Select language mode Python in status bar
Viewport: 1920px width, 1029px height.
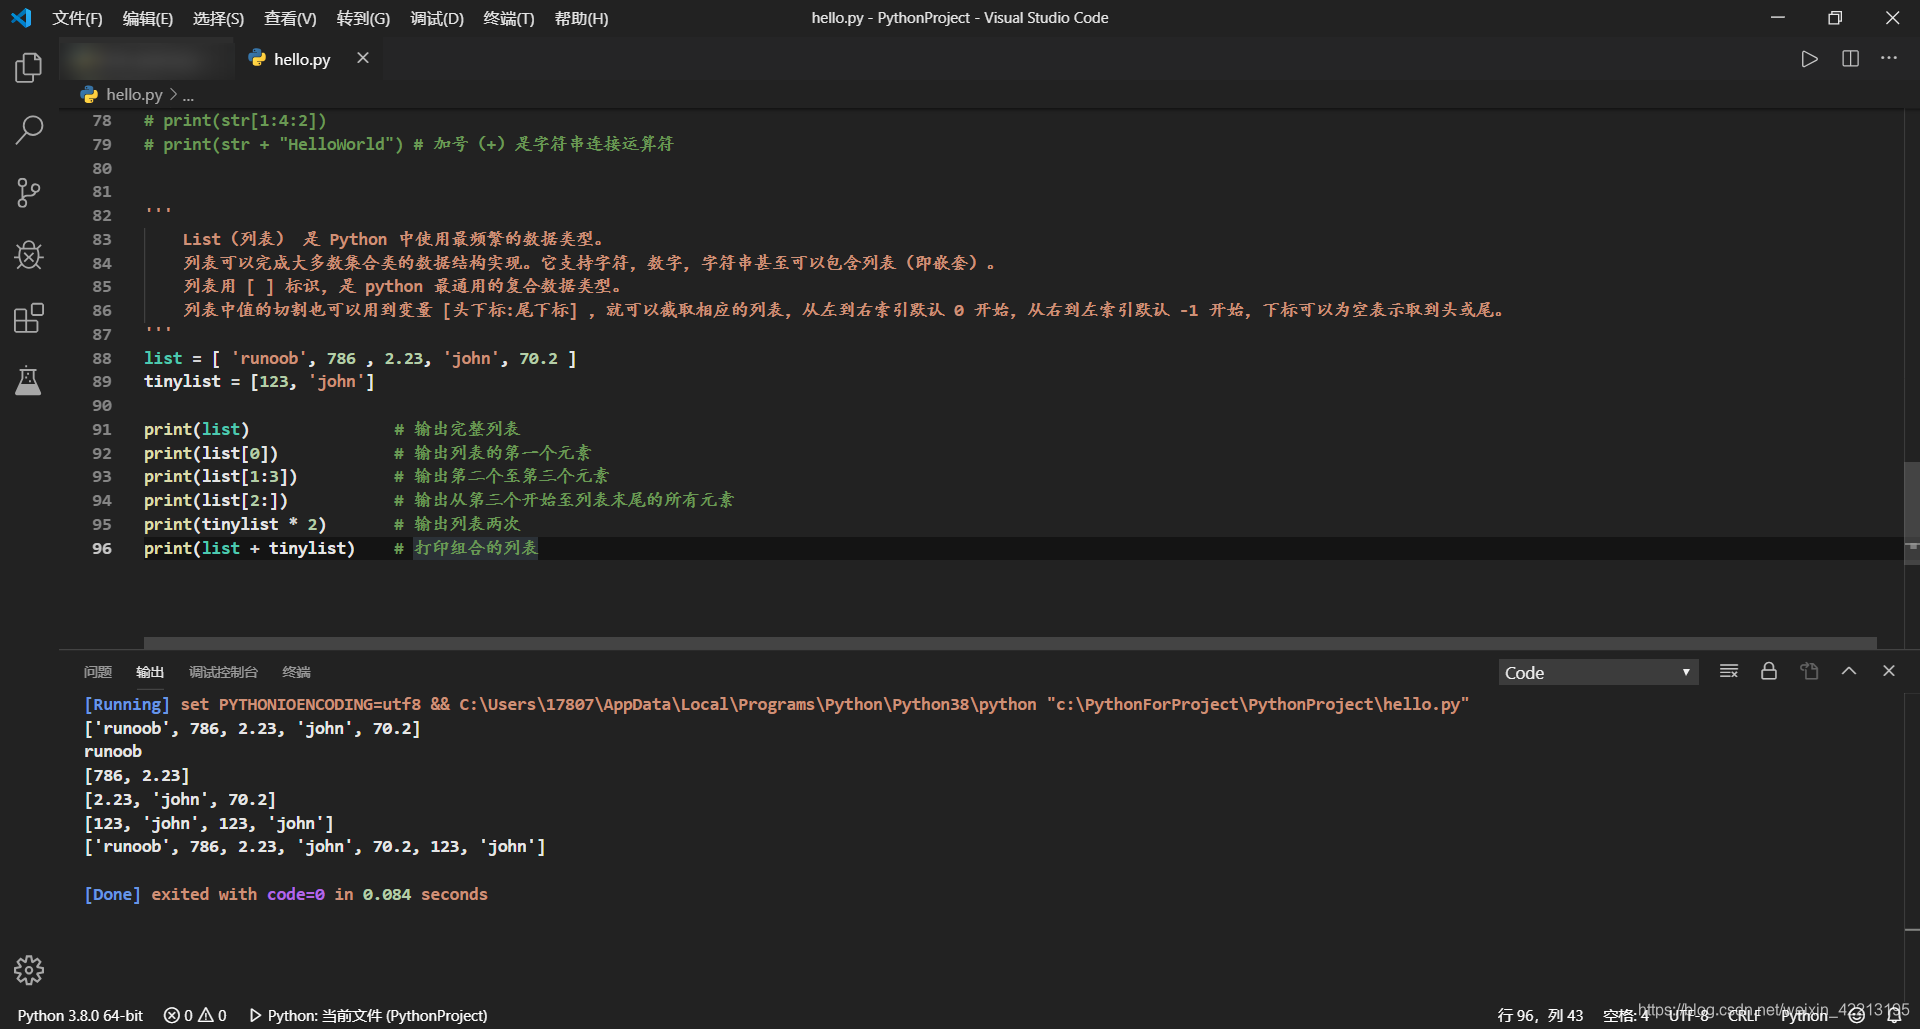1804,1015
